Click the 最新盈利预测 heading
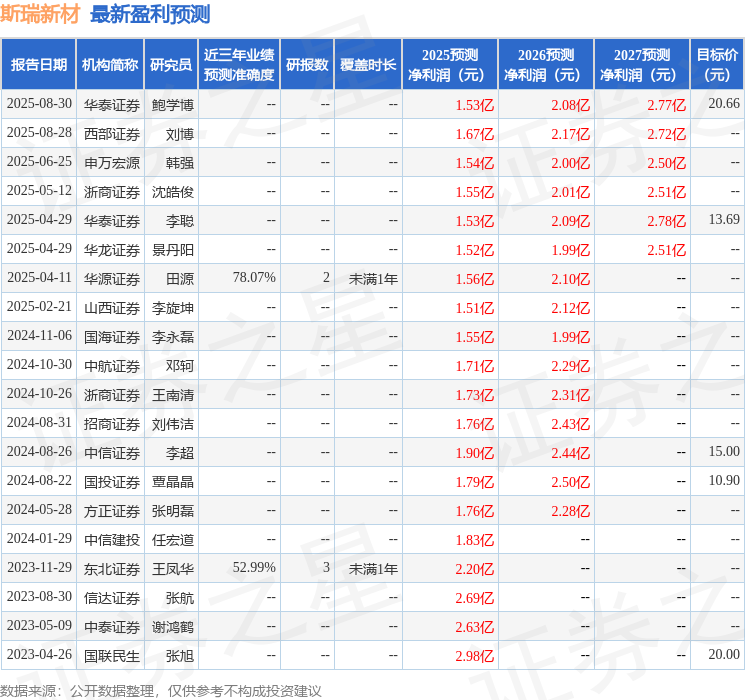Image resolution: width=745 pixels, height=700 pixels. (150, 14)
